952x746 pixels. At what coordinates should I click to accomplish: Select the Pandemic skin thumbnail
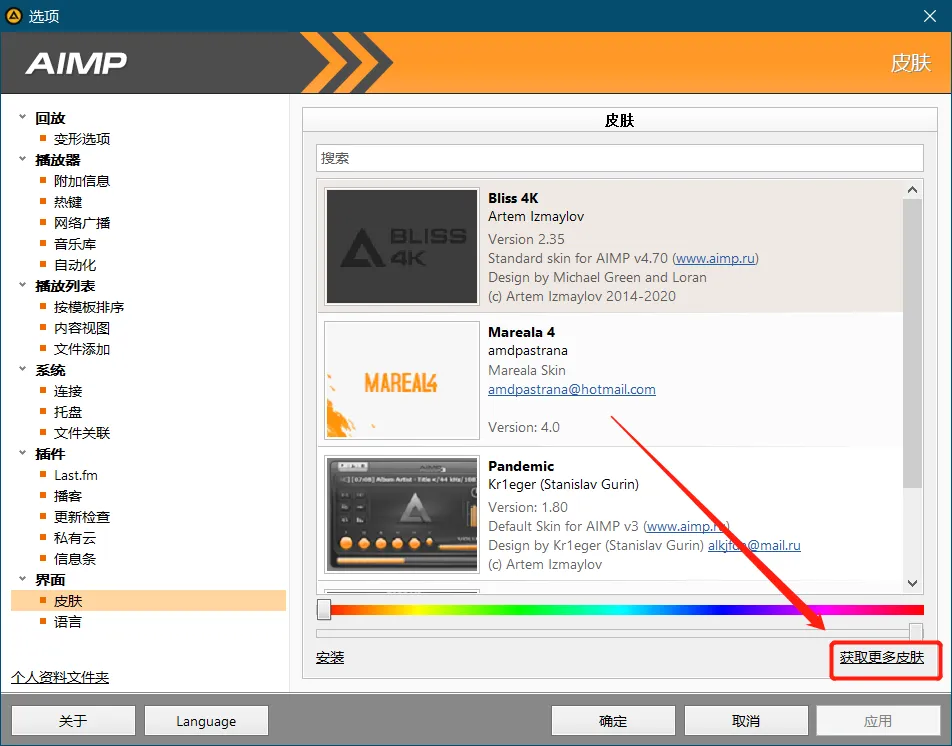(x=402, y=514)
